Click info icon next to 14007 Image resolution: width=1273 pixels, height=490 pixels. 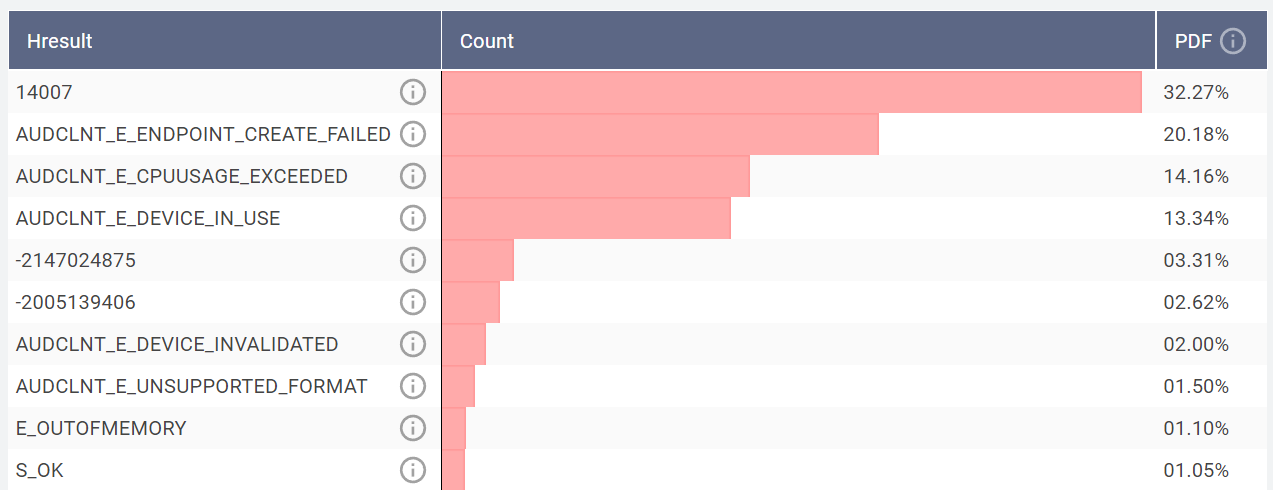point(413,92)
